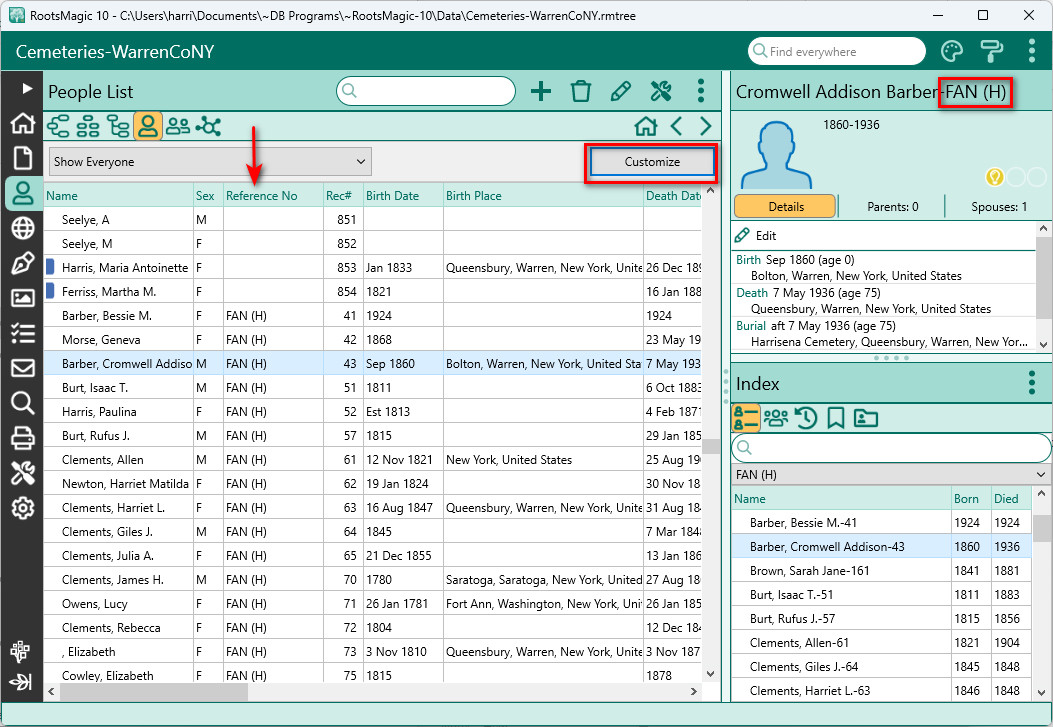Viewport: 1053px width, 727px height.
Task: Show Groups tab in Index panel
Action: click(866, 418)
